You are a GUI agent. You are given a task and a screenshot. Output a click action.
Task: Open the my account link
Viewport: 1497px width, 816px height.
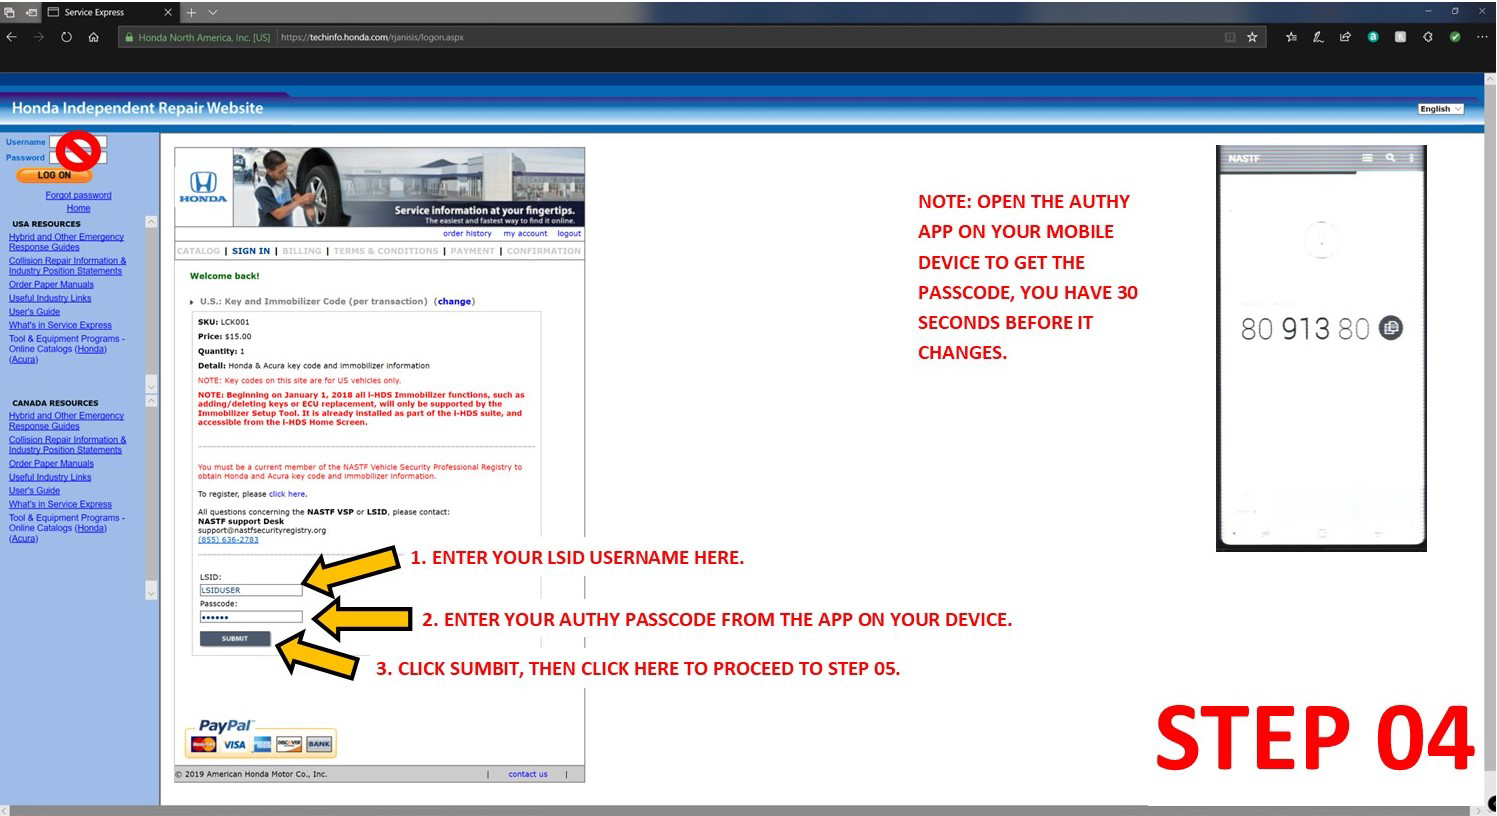pos(525,234)
